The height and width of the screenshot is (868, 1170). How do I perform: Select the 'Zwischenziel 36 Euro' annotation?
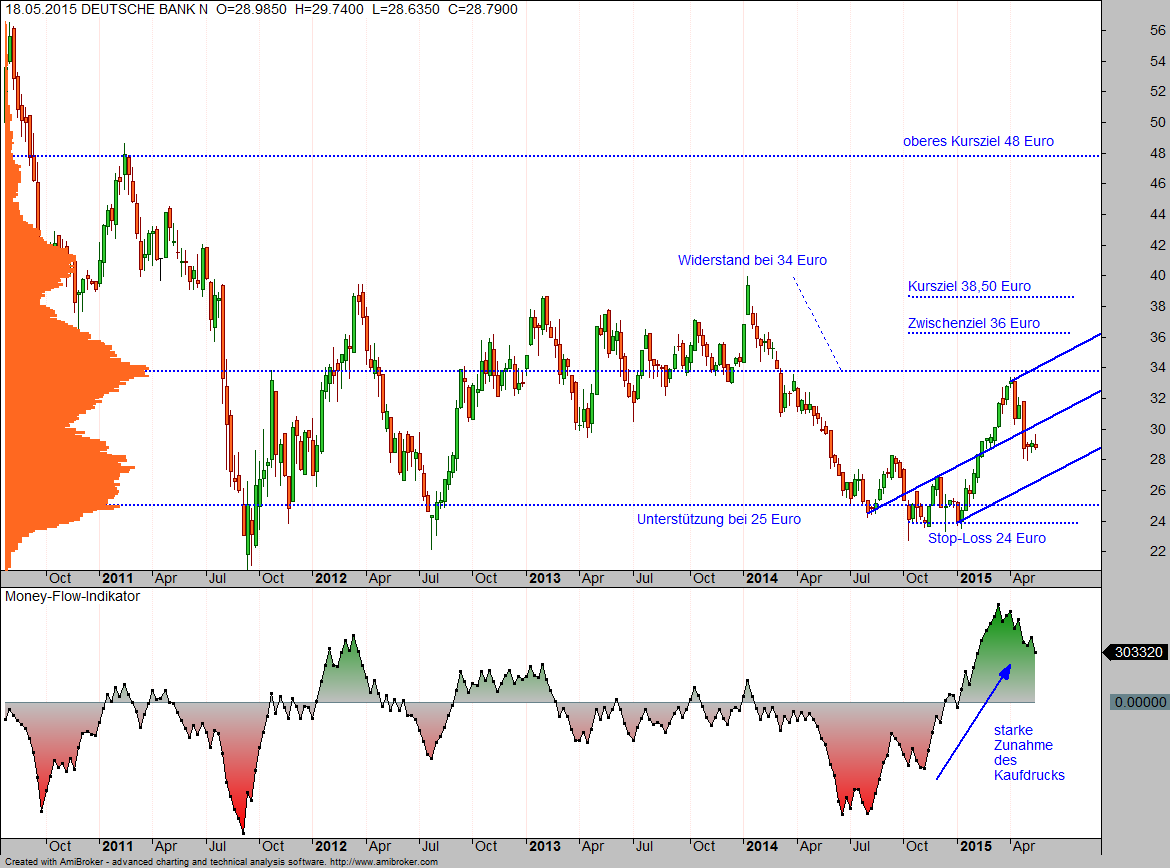[x=974, y=323]
